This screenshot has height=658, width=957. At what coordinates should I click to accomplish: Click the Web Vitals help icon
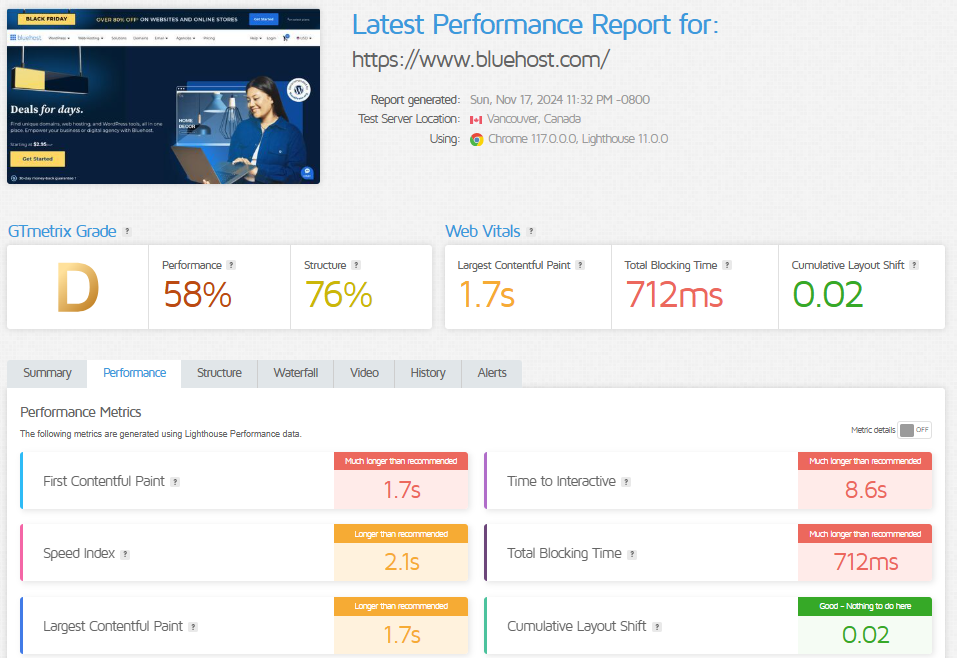(531, 231)
